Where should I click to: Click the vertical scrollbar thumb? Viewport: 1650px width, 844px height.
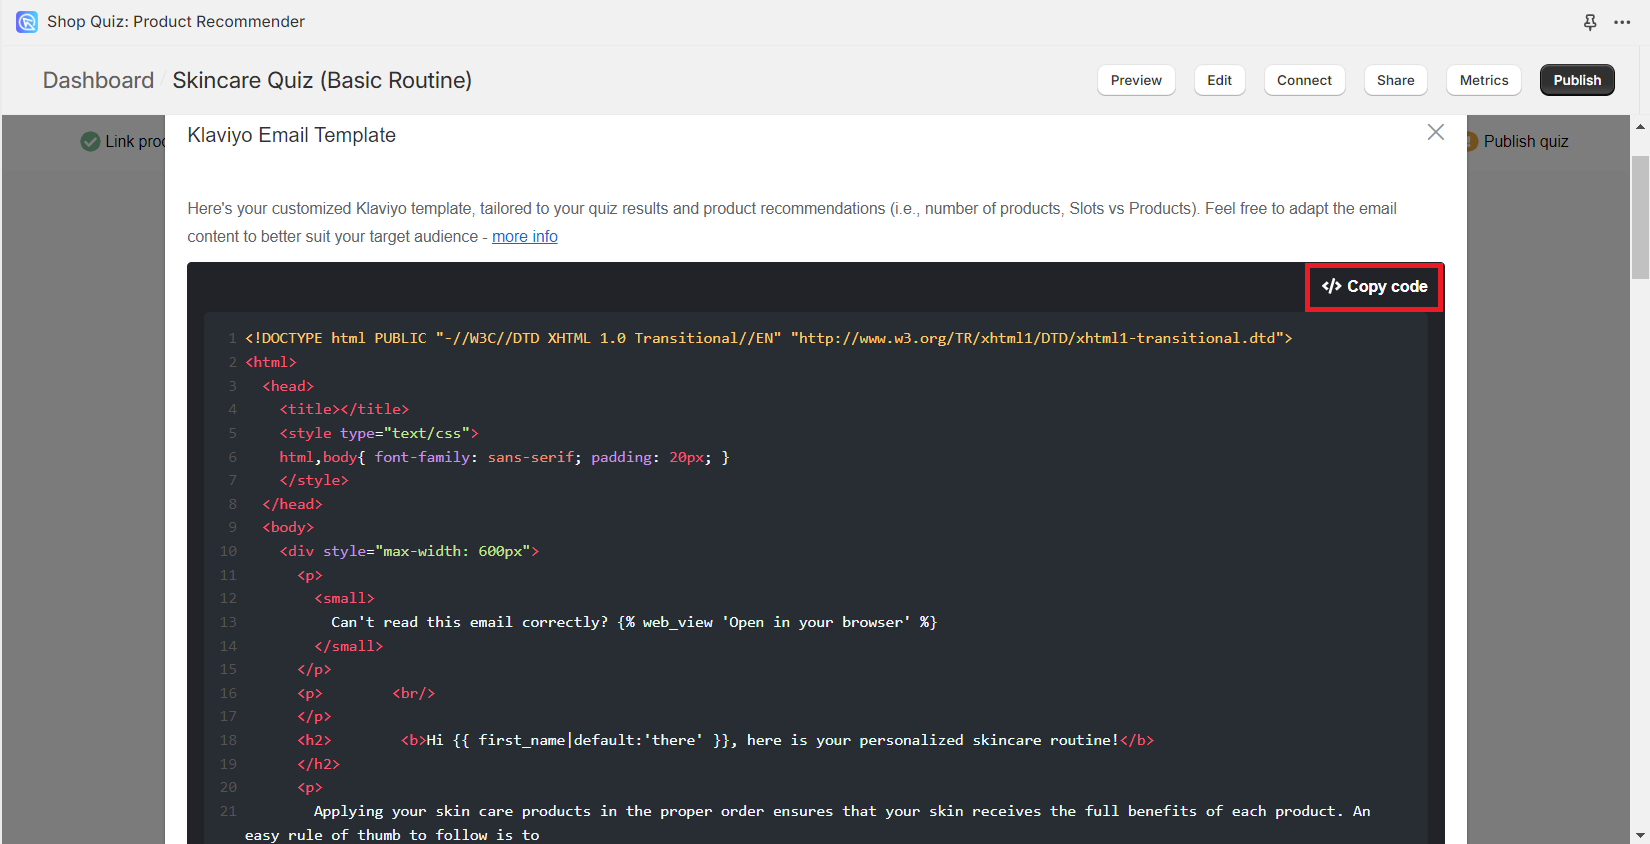point(1640,216)
